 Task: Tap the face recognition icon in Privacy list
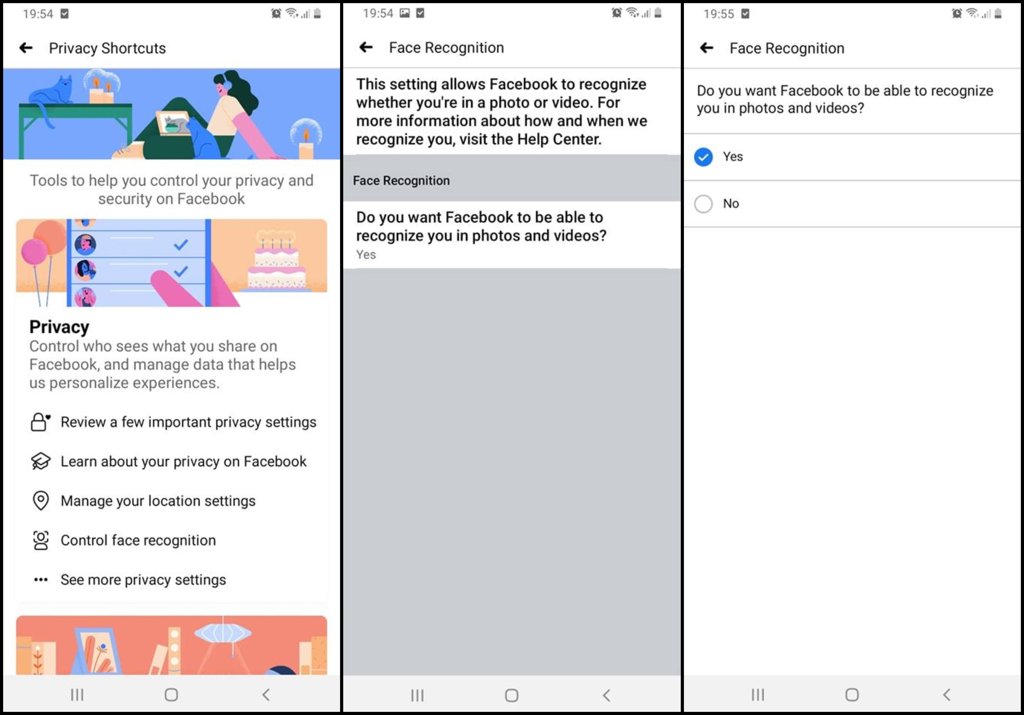pos(40,540)
